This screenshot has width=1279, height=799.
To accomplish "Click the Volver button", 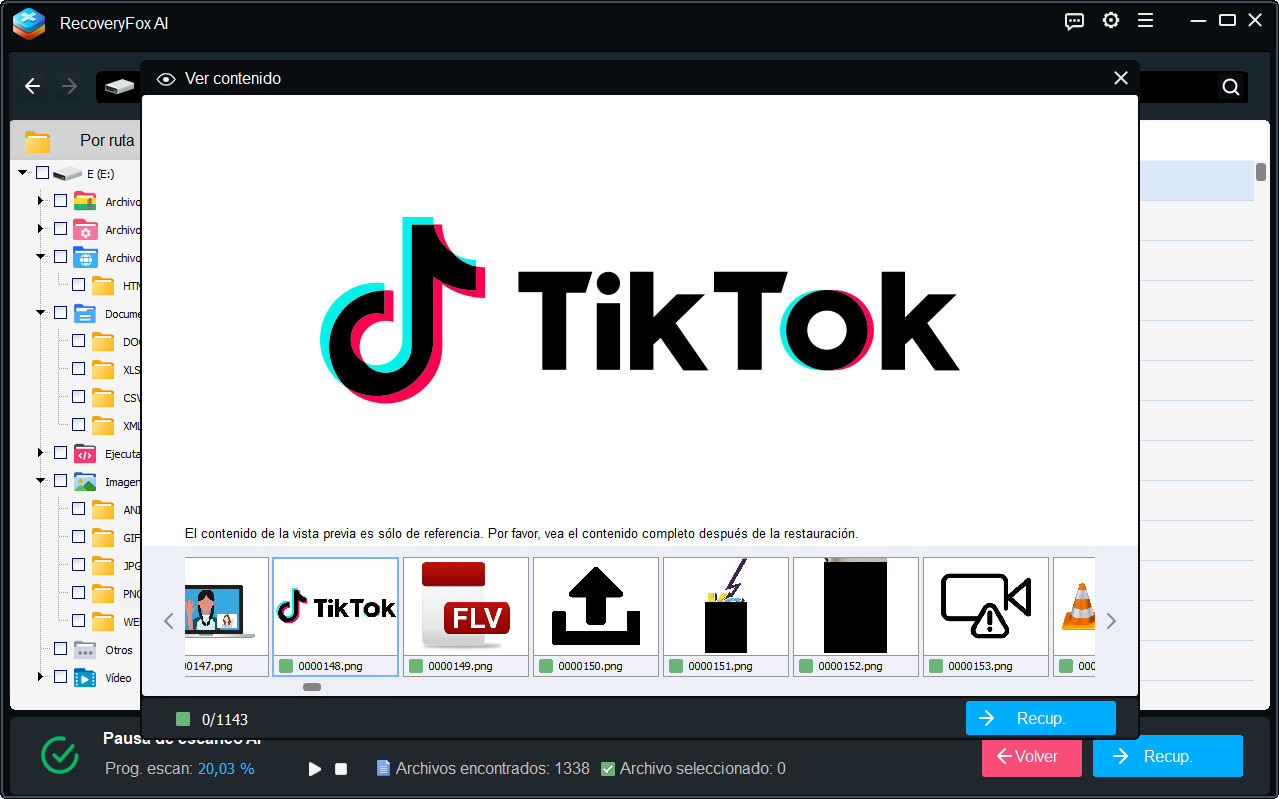I will tap(1031, 756).
